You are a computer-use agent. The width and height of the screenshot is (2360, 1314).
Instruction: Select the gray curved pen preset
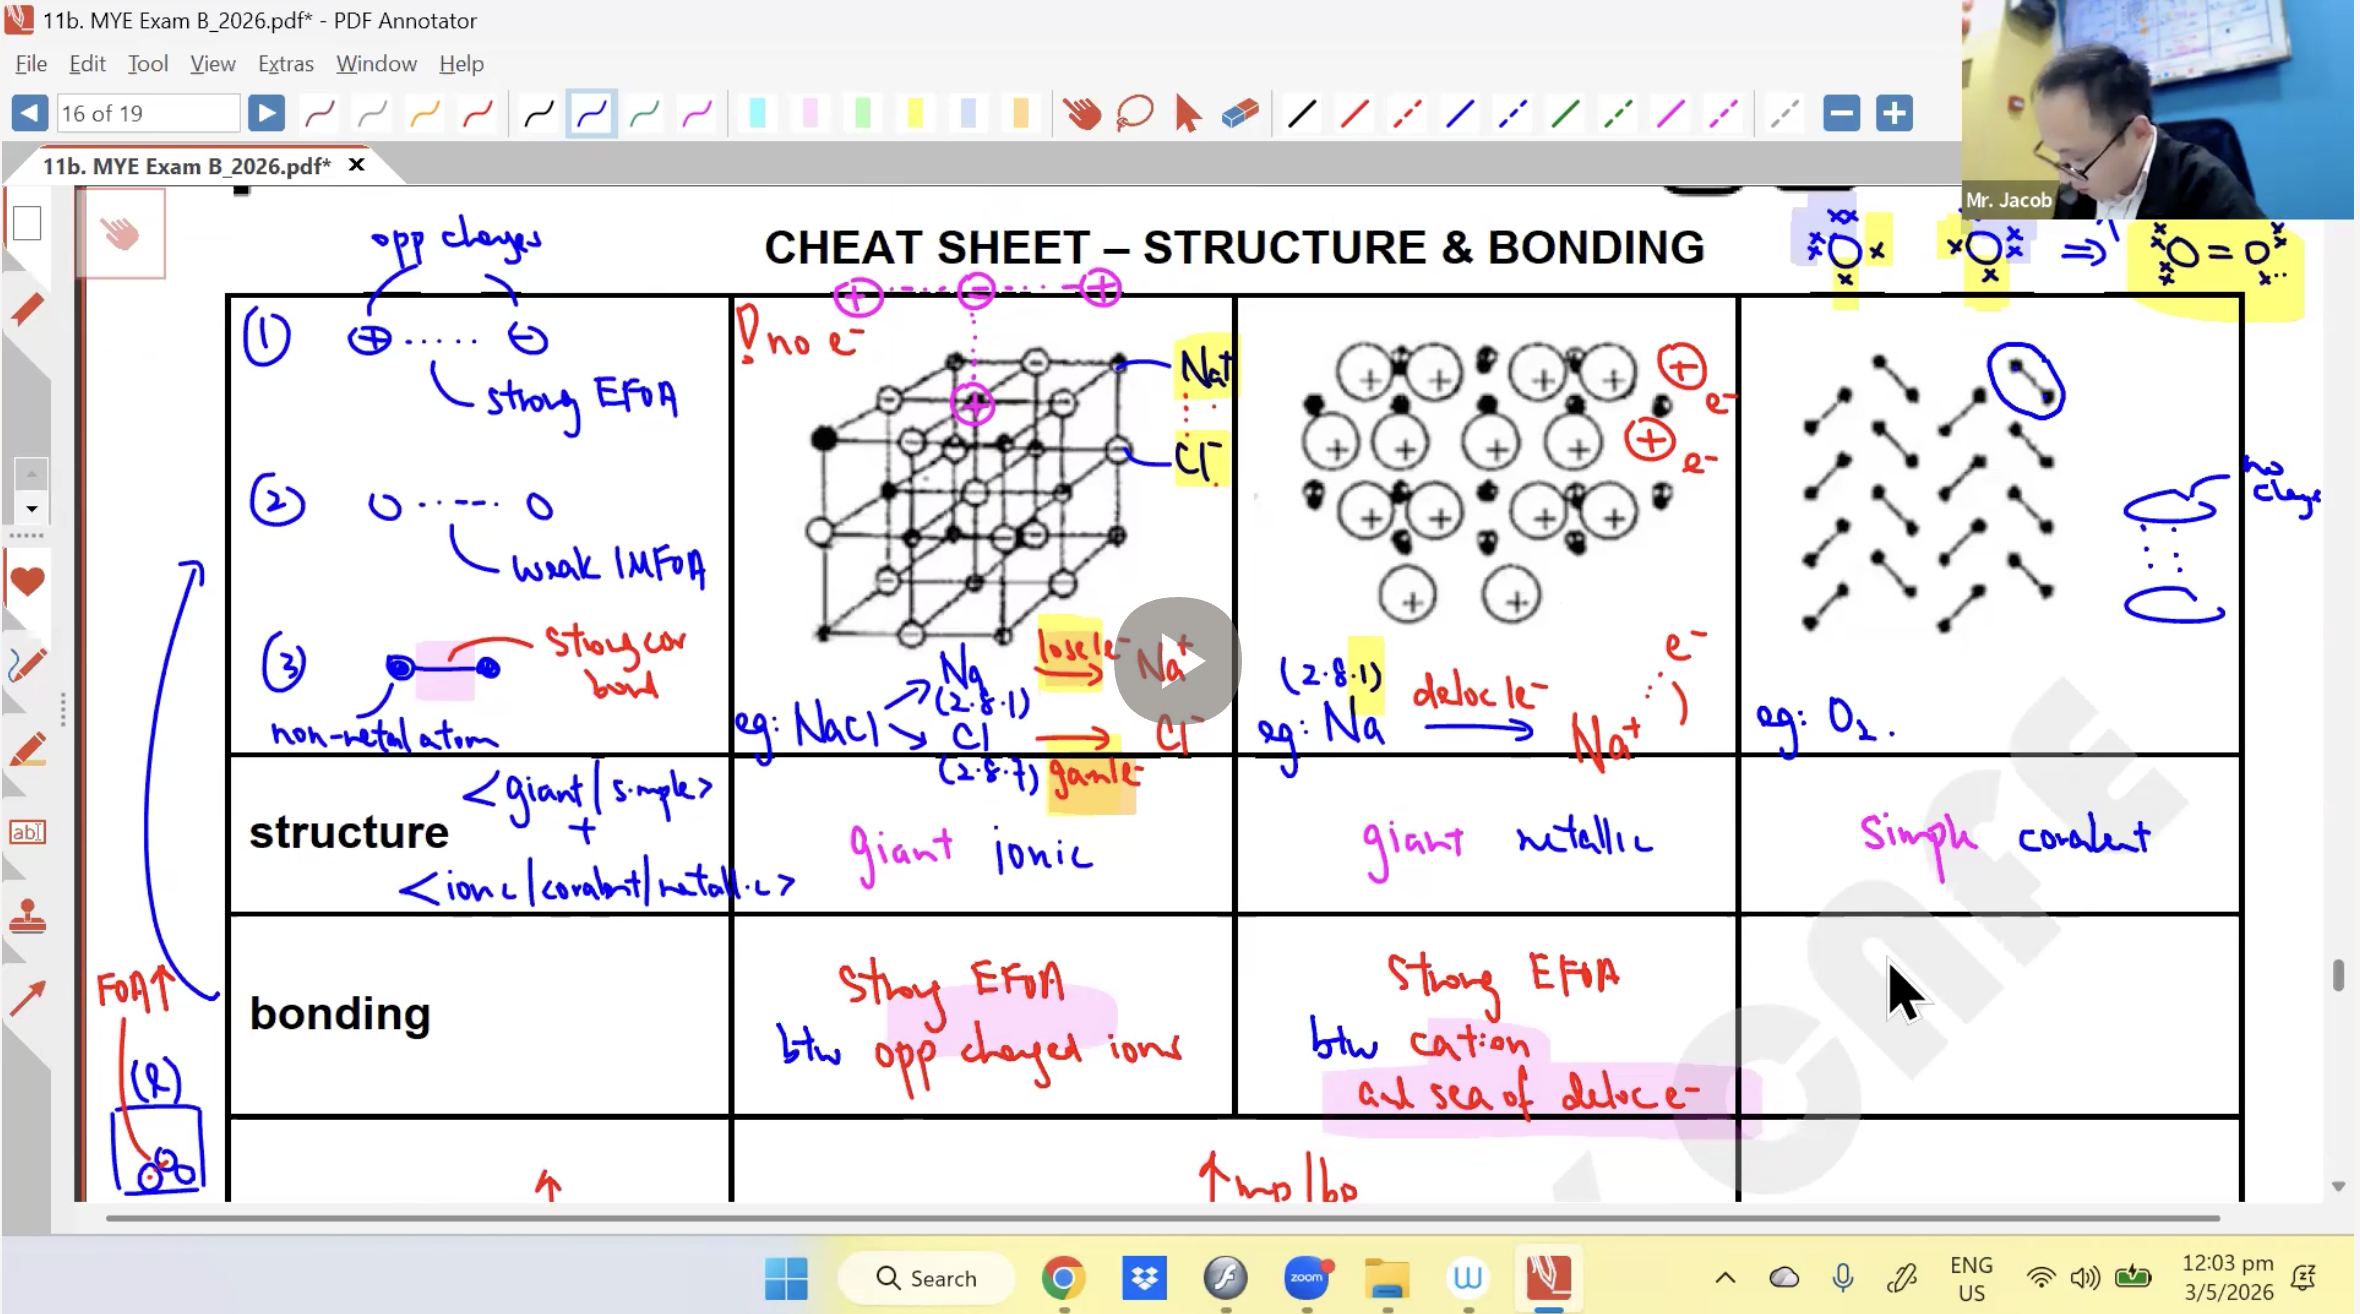click(x=373, y=113)
